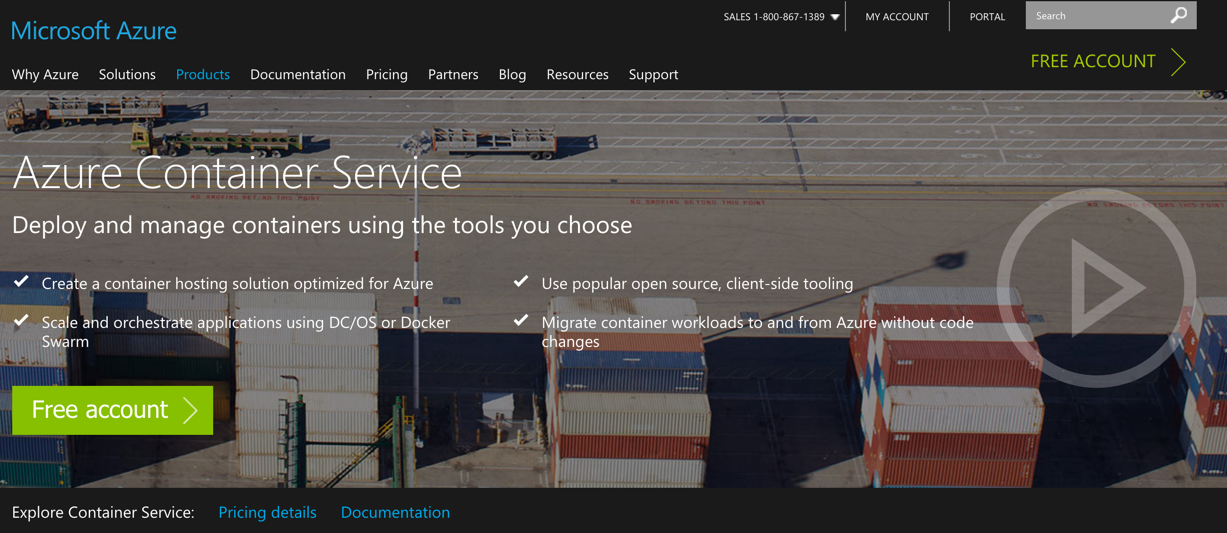Click 'Use popular open source, client-side tooling' text
This screenshot has width=1227, height=533.
pyautogui.click(x=697, y=284)
